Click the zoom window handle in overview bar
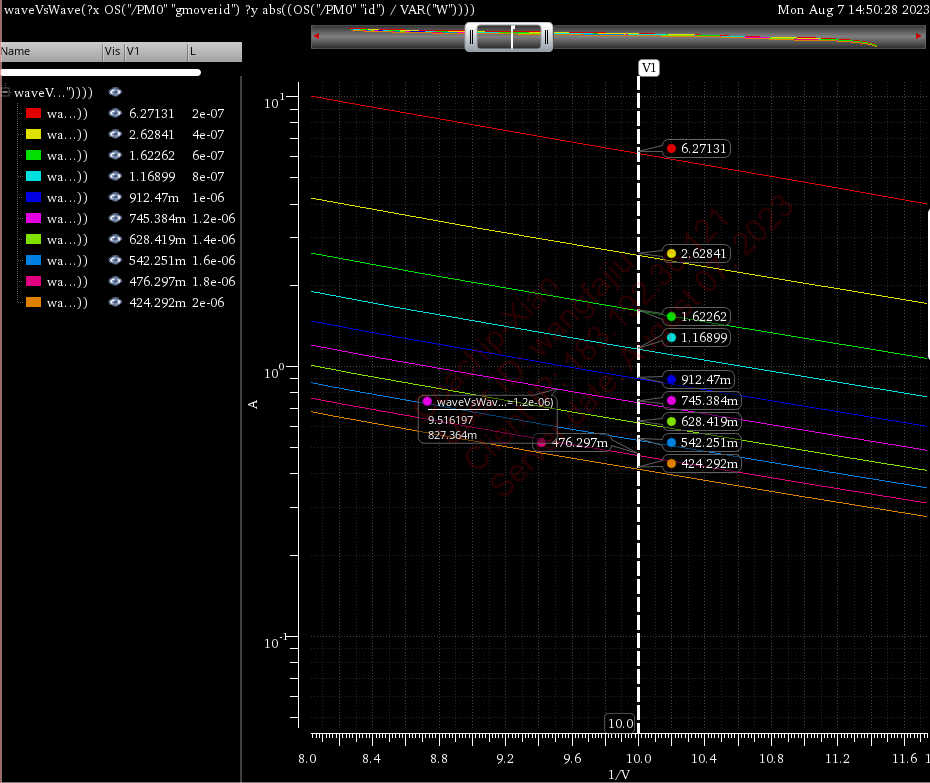930x783 pixels. pos(511,38)
